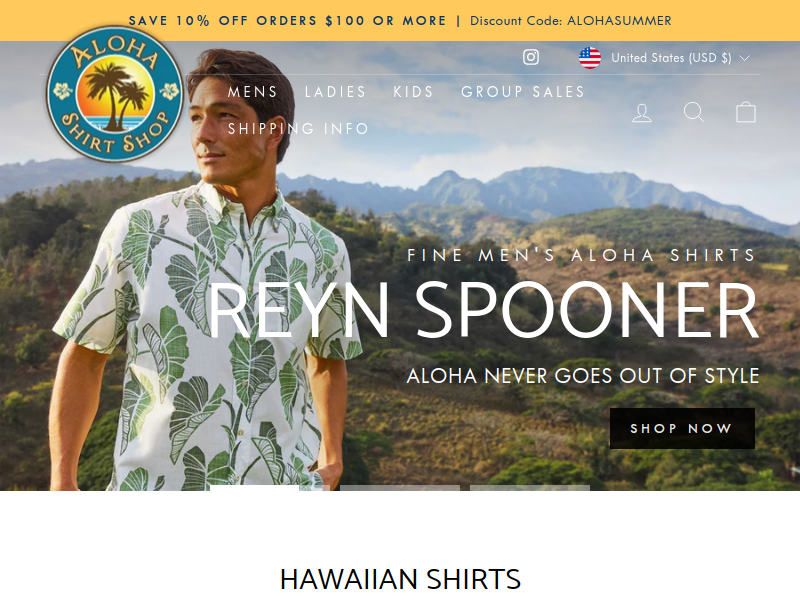Switch to the third hero slide indicator
The width and height of the screenshot is (800, 600).
click(x=530, y=488)
